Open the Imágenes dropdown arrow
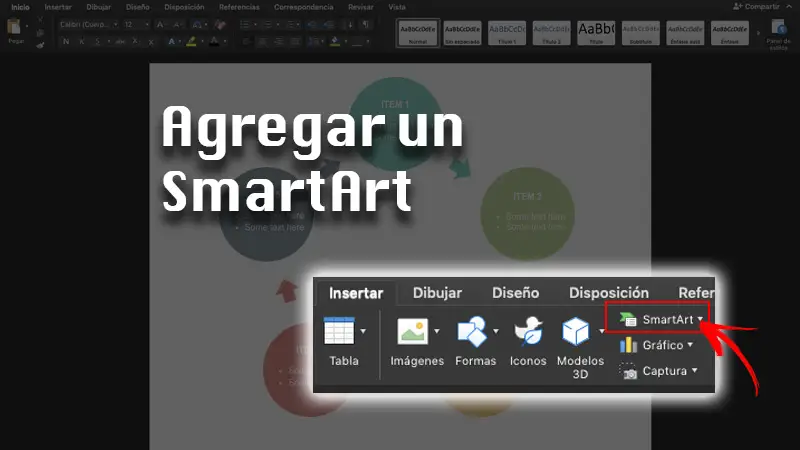800x450 pixels. pos(437,331)
